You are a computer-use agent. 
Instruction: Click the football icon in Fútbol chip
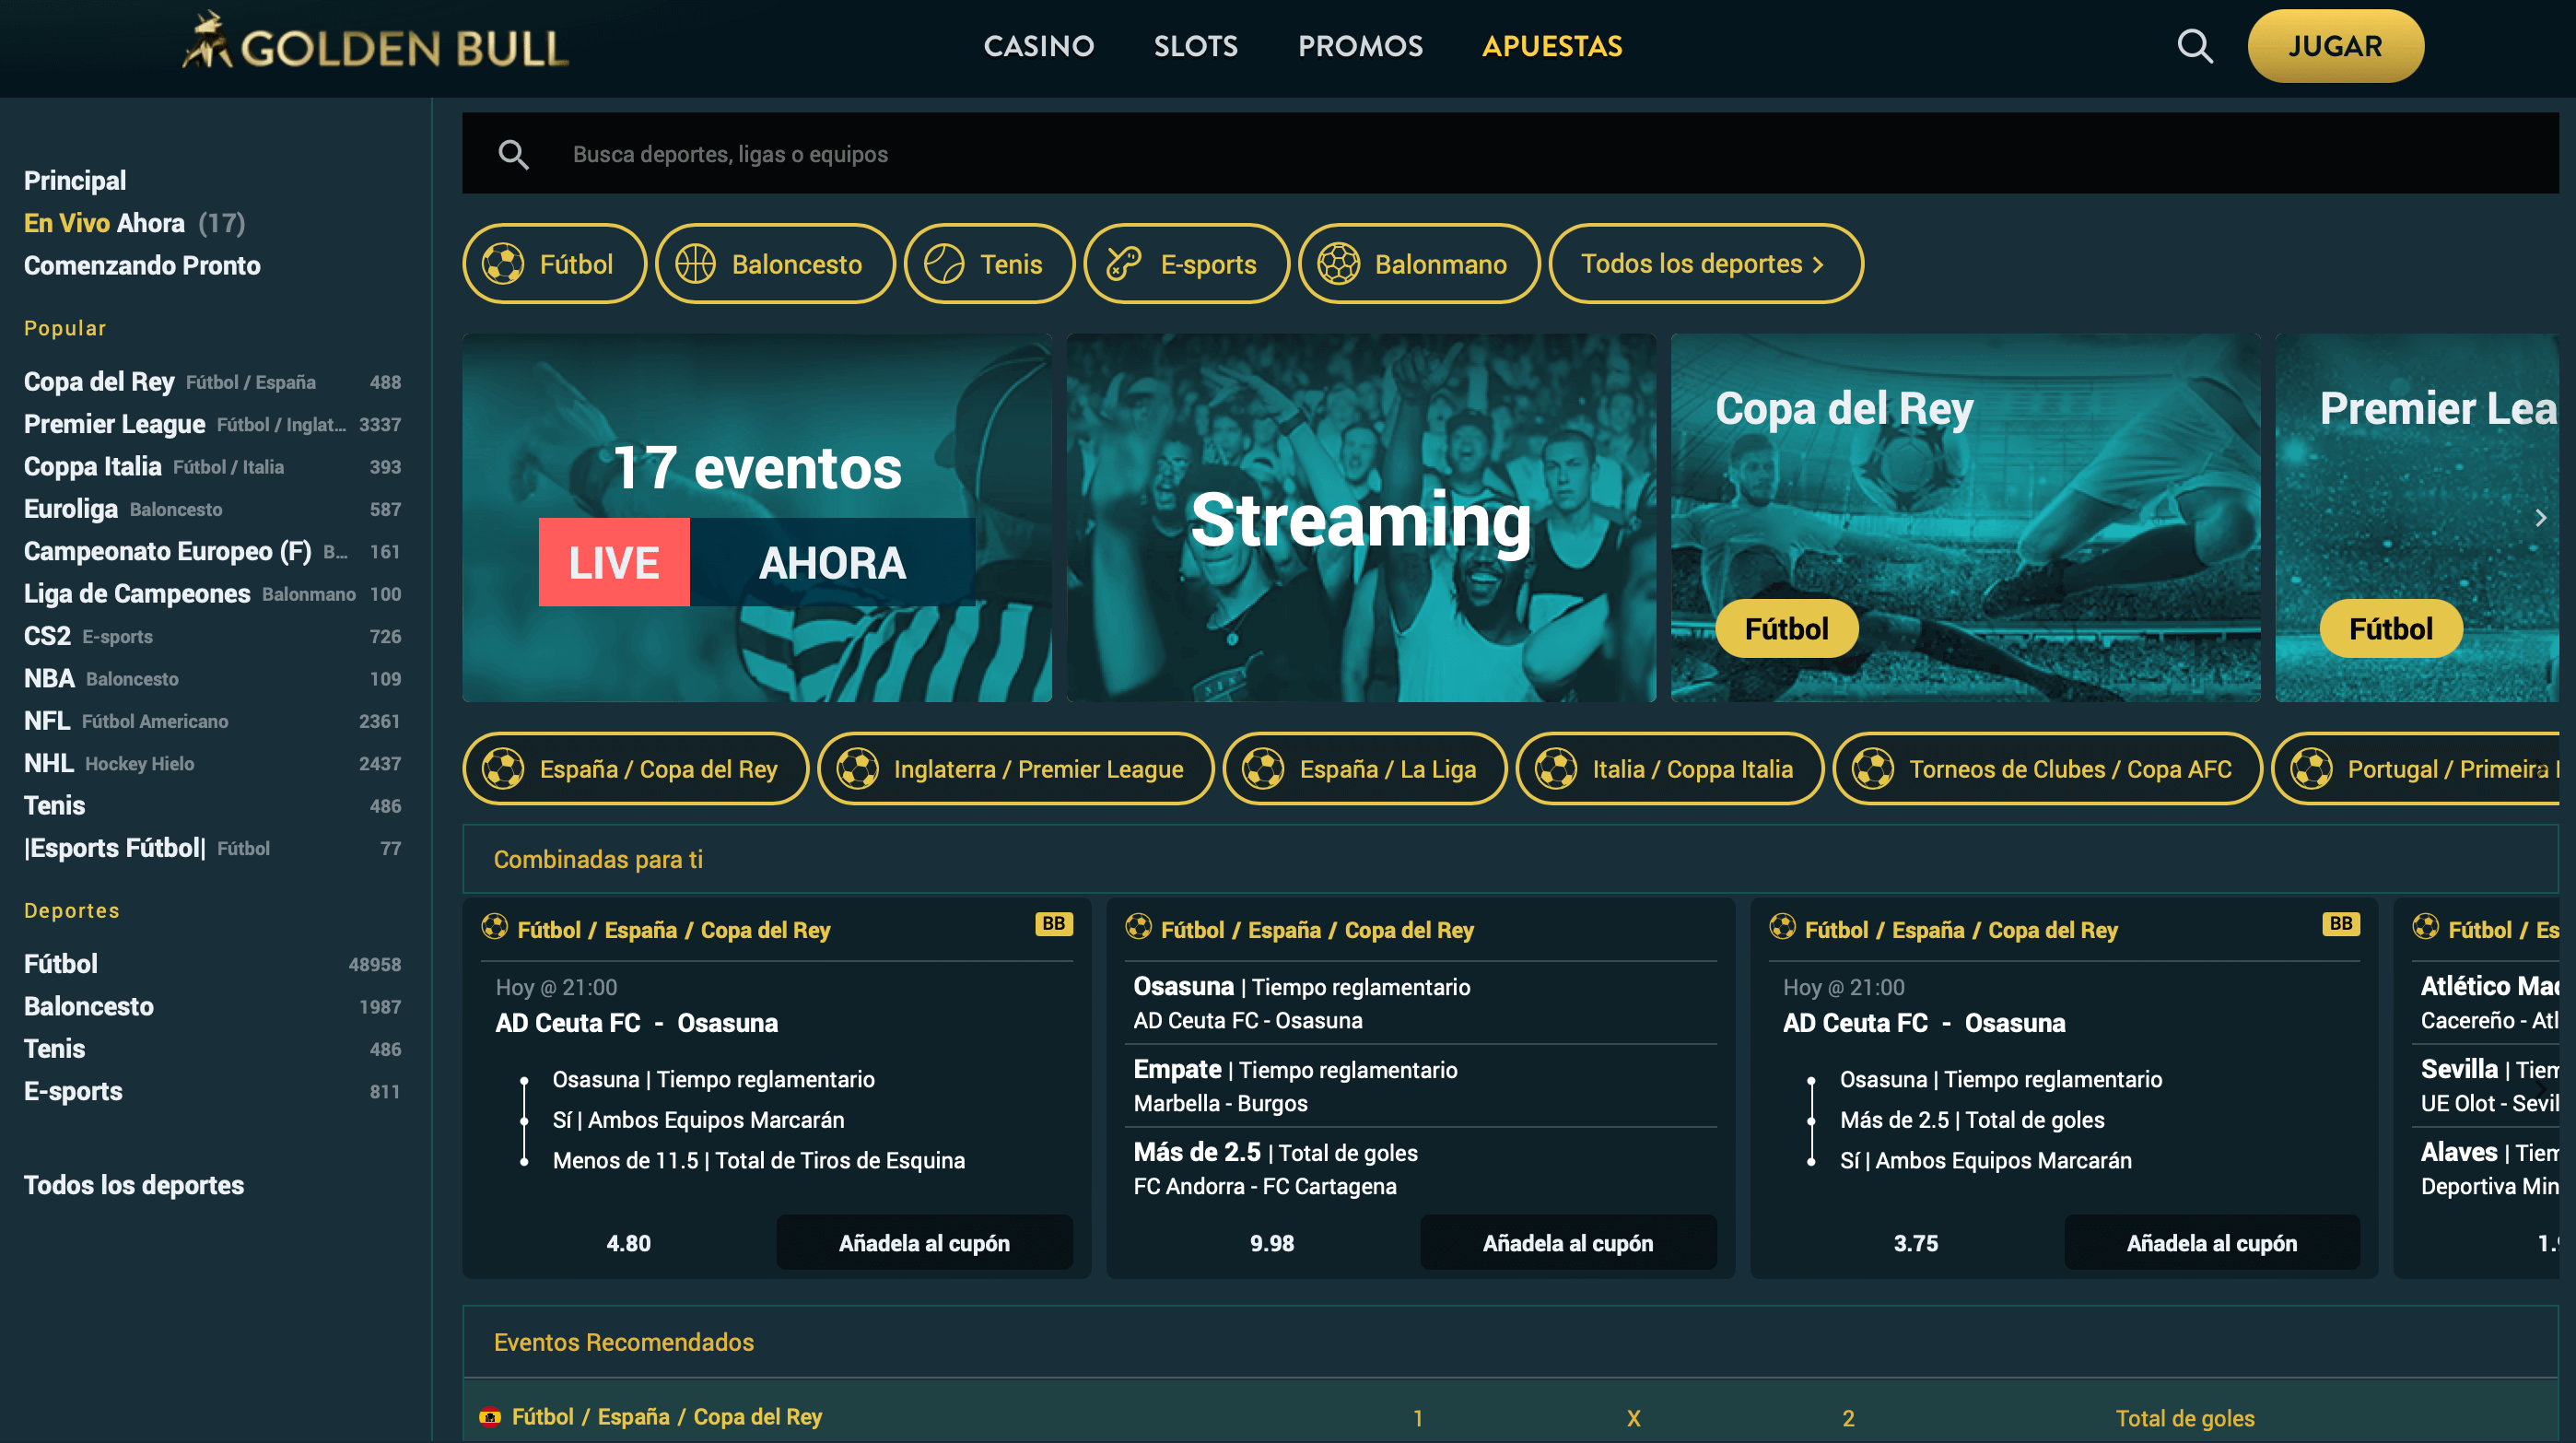click(503, 264)
